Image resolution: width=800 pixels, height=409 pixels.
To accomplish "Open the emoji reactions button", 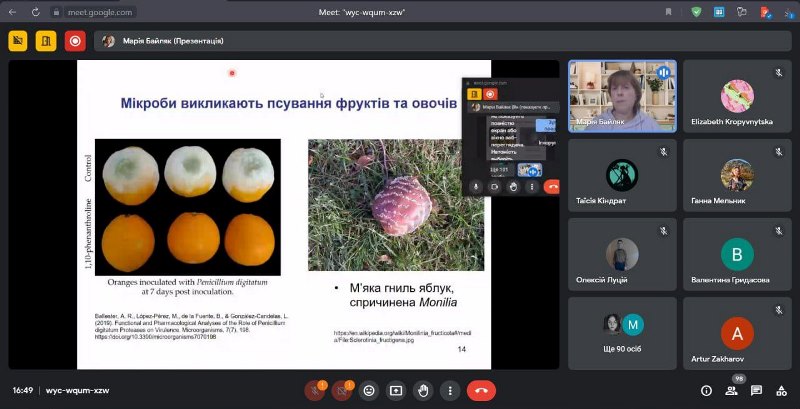I will [x=370, y=390].
